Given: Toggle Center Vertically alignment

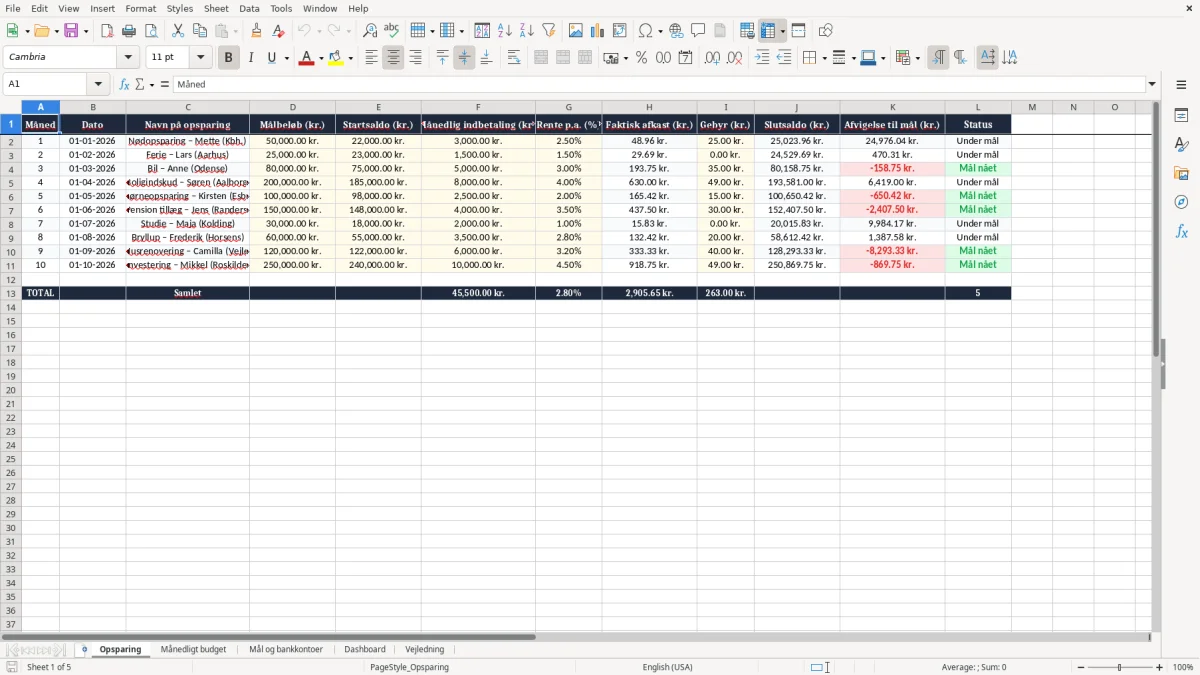Looking at the screenshot, I should (x=464, y=58).
